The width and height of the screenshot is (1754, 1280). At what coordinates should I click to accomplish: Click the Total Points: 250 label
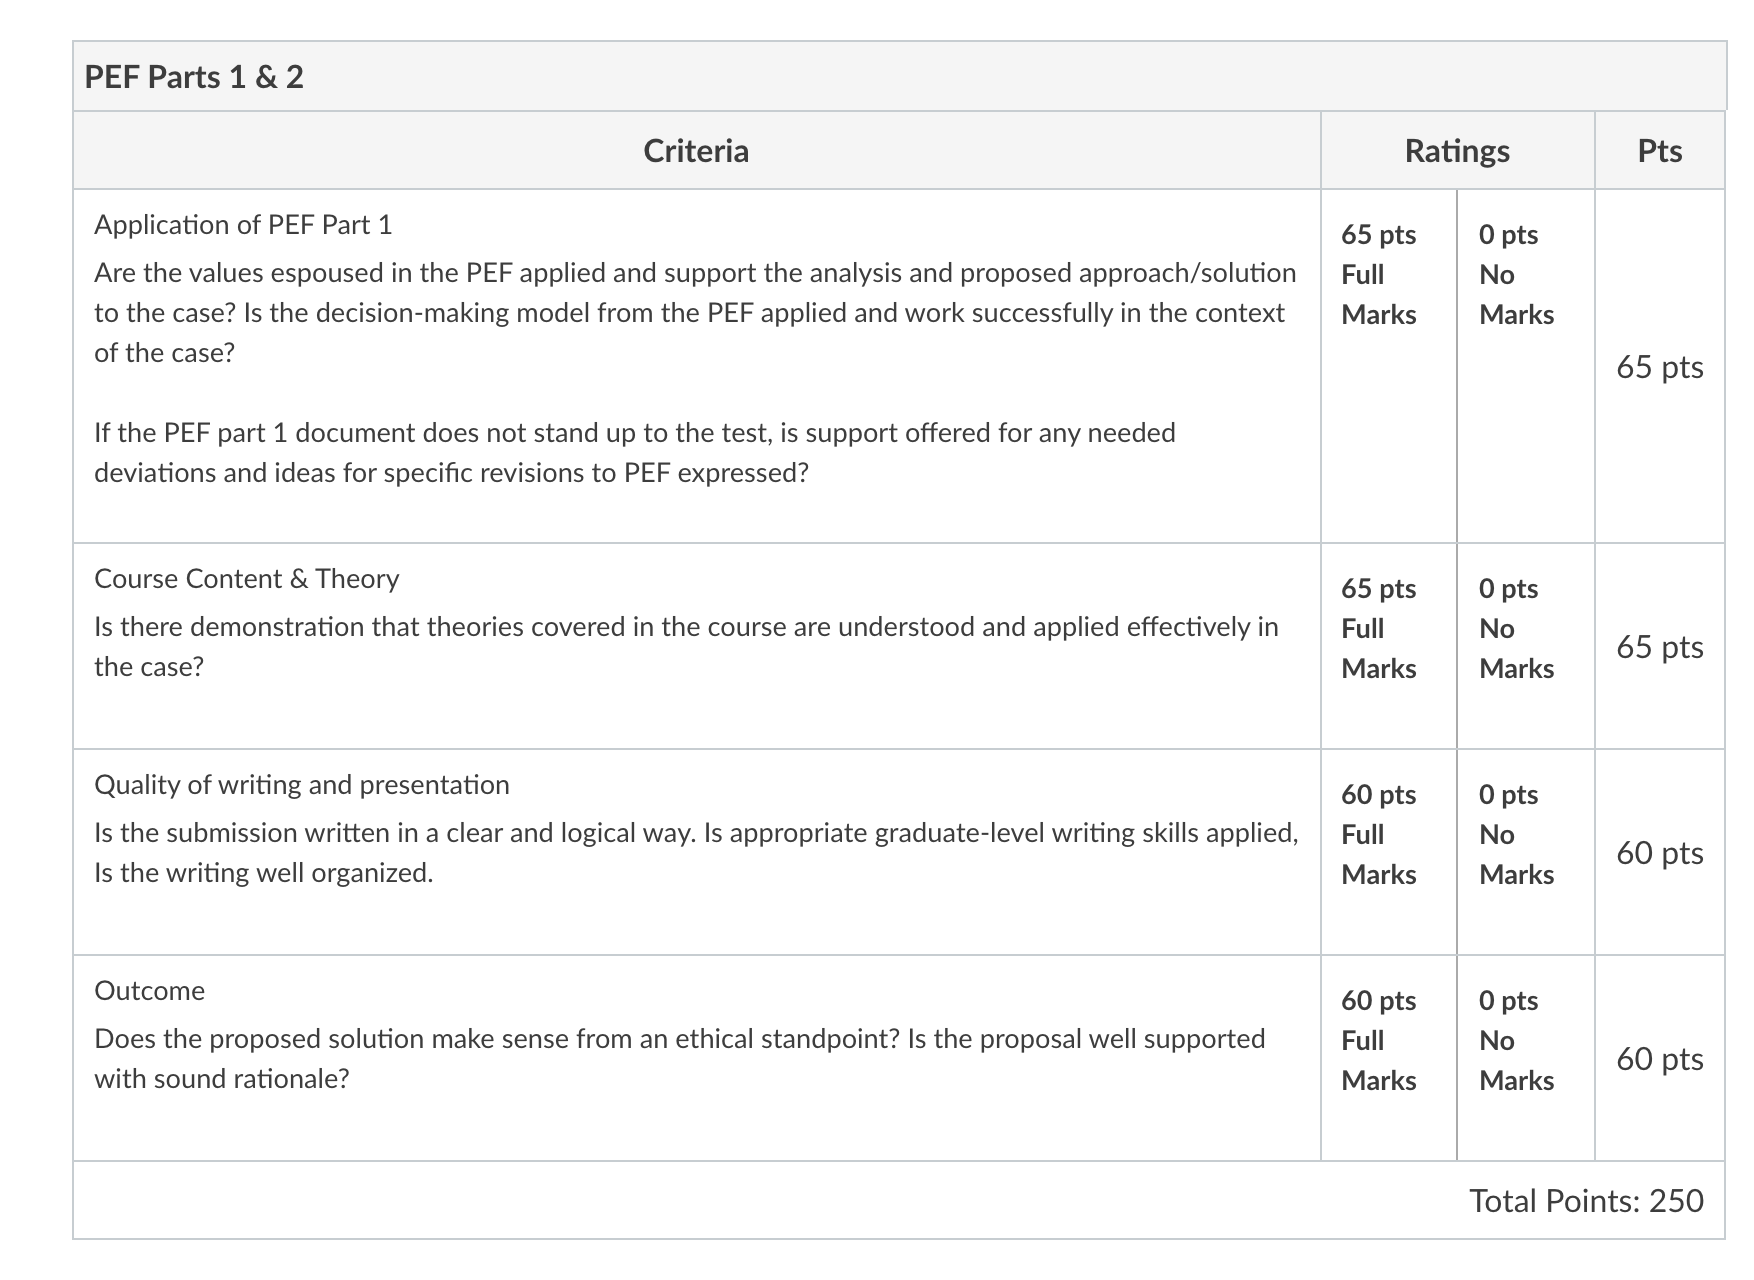pos(1586,1200)
